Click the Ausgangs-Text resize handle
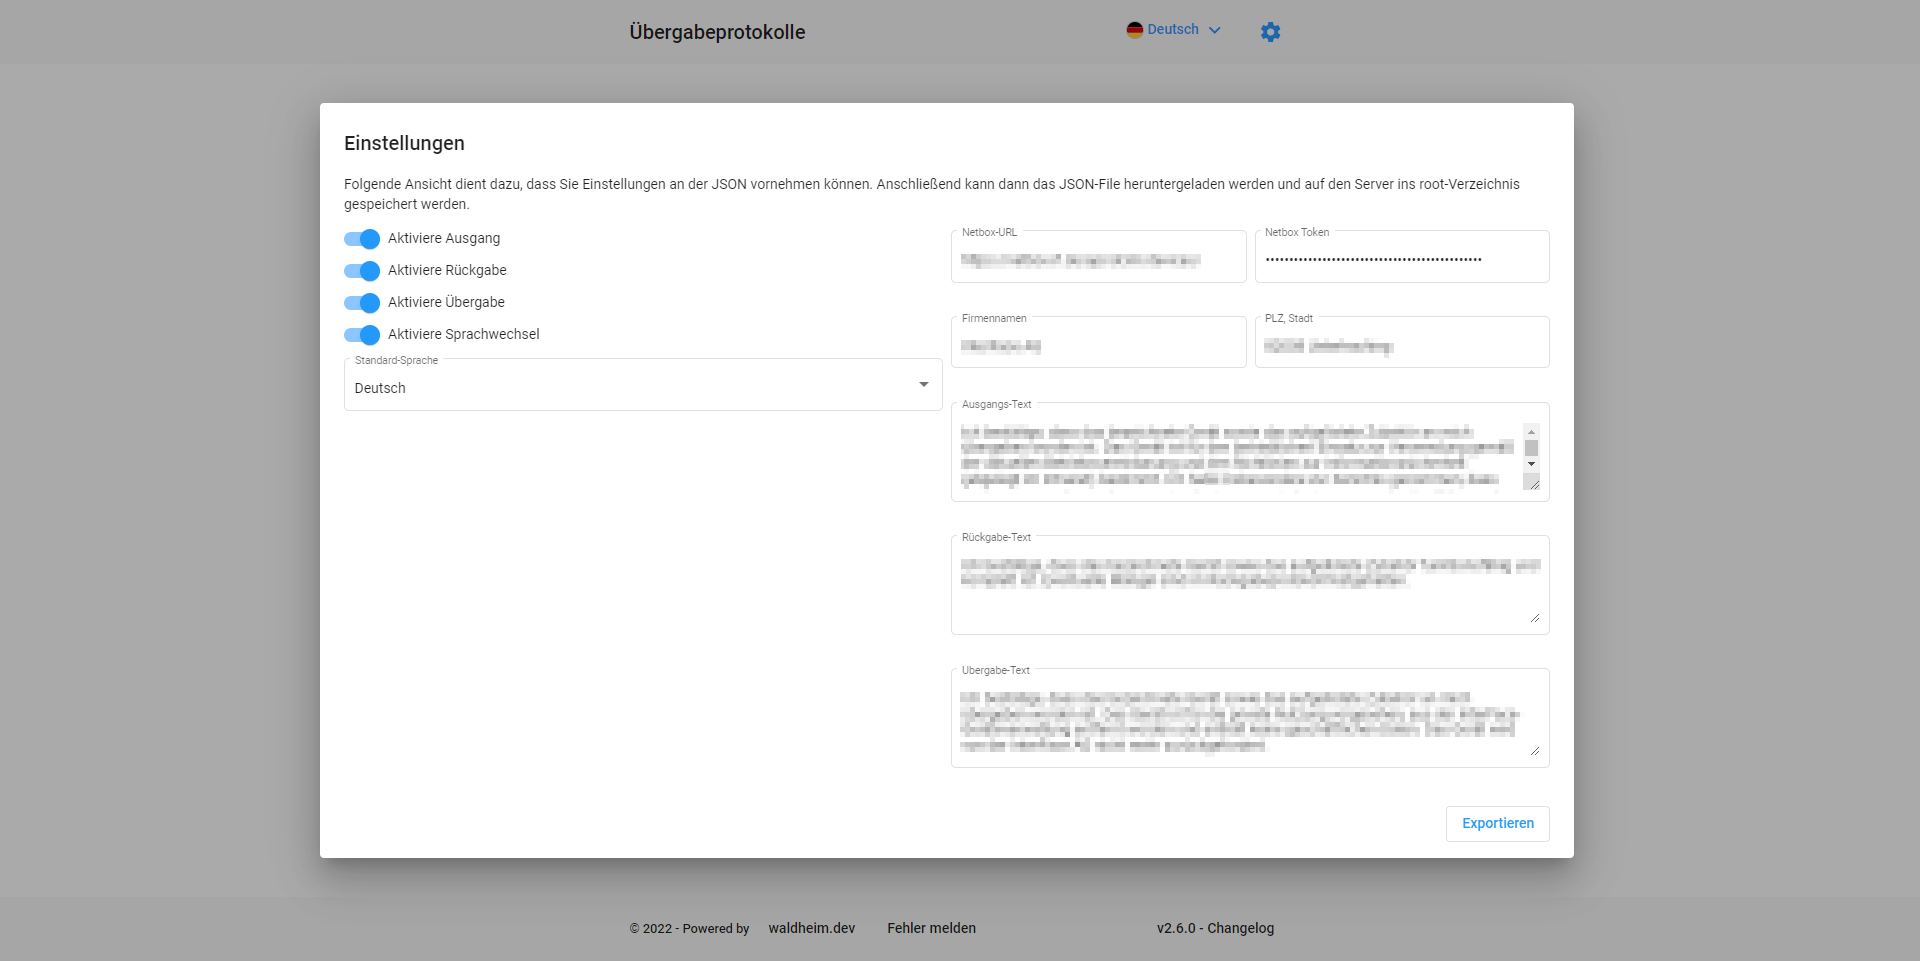 point(1532,483)
